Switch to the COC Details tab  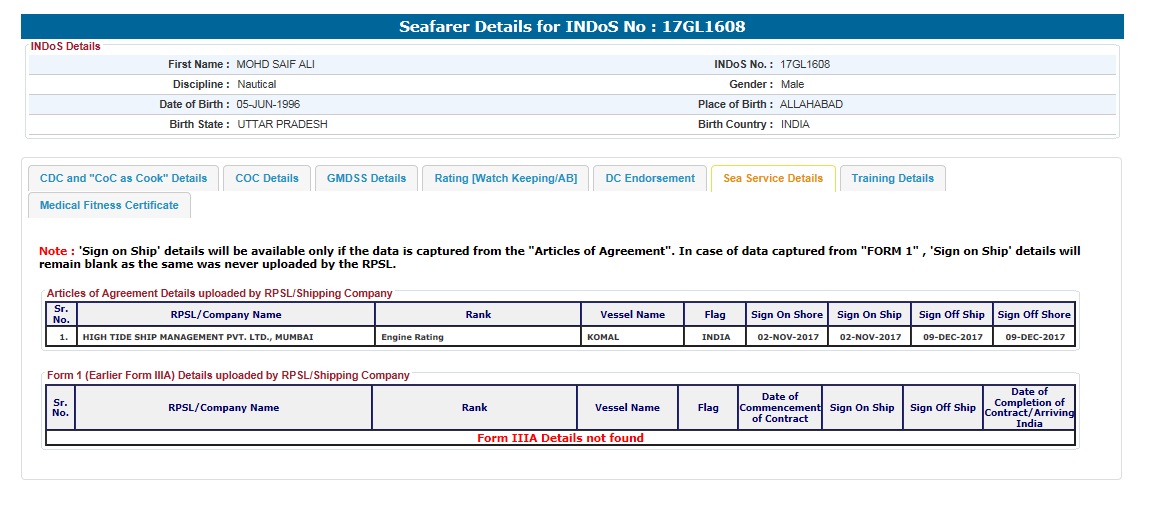[267, 178]
